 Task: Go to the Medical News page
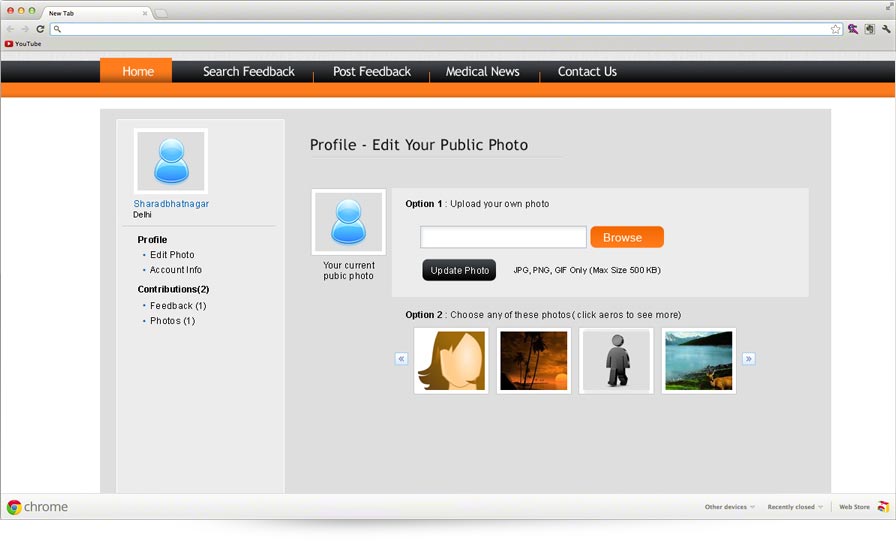click(x=482, y=72)
